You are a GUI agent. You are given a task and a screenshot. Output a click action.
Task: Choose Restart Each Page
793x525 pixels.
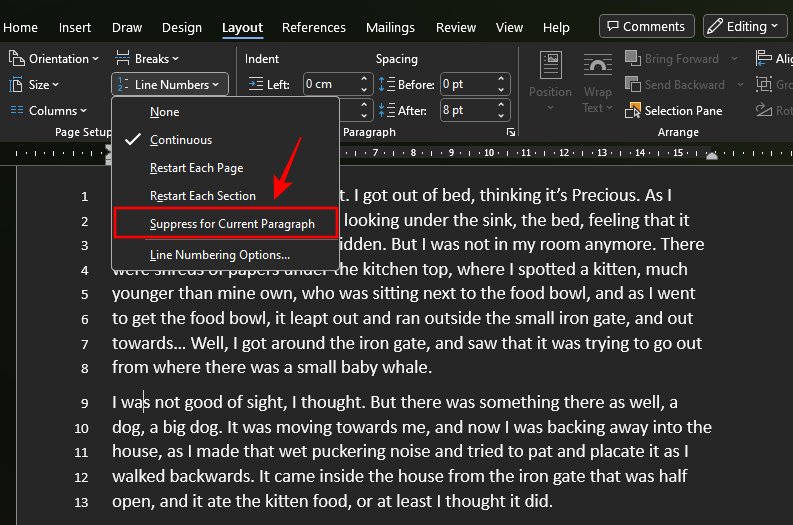click(x=226, y=167)
